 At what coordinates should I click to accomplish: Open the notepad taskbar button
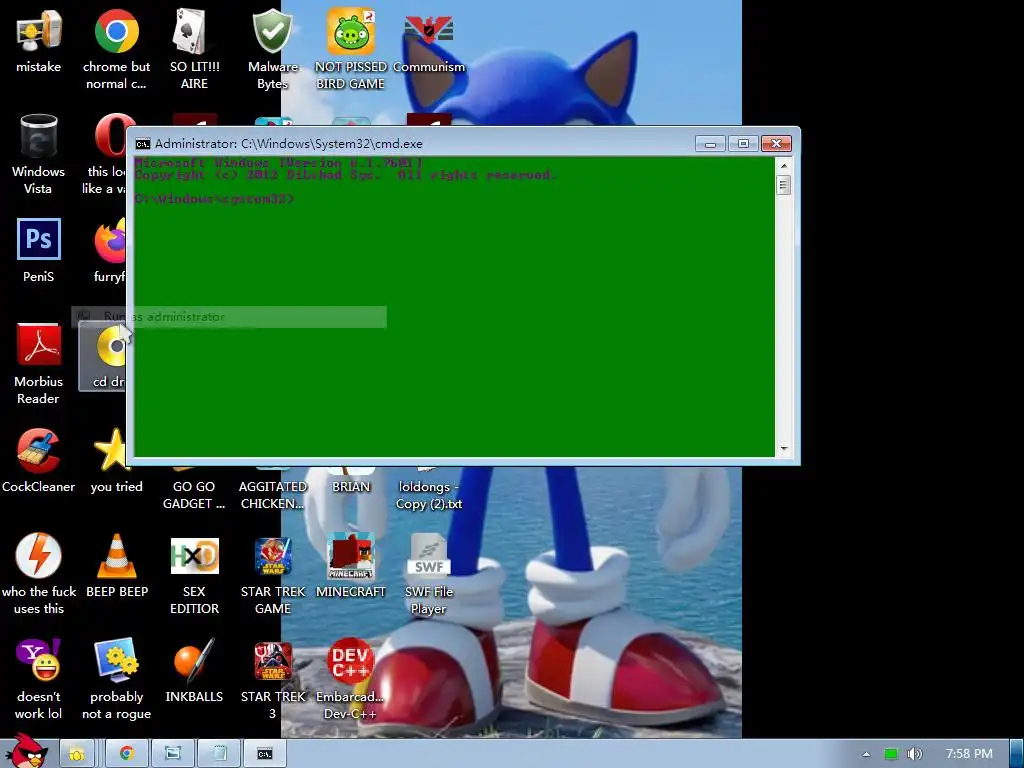click(219, 754)
